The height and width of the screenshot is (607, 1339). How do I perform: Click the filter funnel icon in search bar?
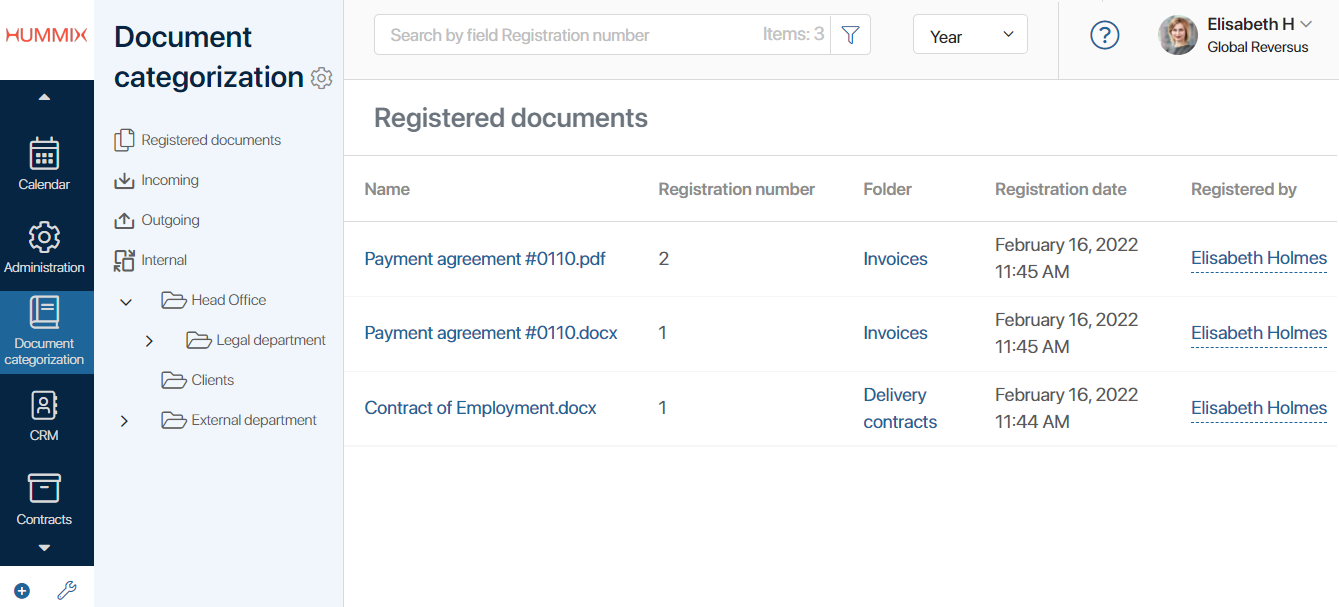pyautogui.click(x=850, y=35)
